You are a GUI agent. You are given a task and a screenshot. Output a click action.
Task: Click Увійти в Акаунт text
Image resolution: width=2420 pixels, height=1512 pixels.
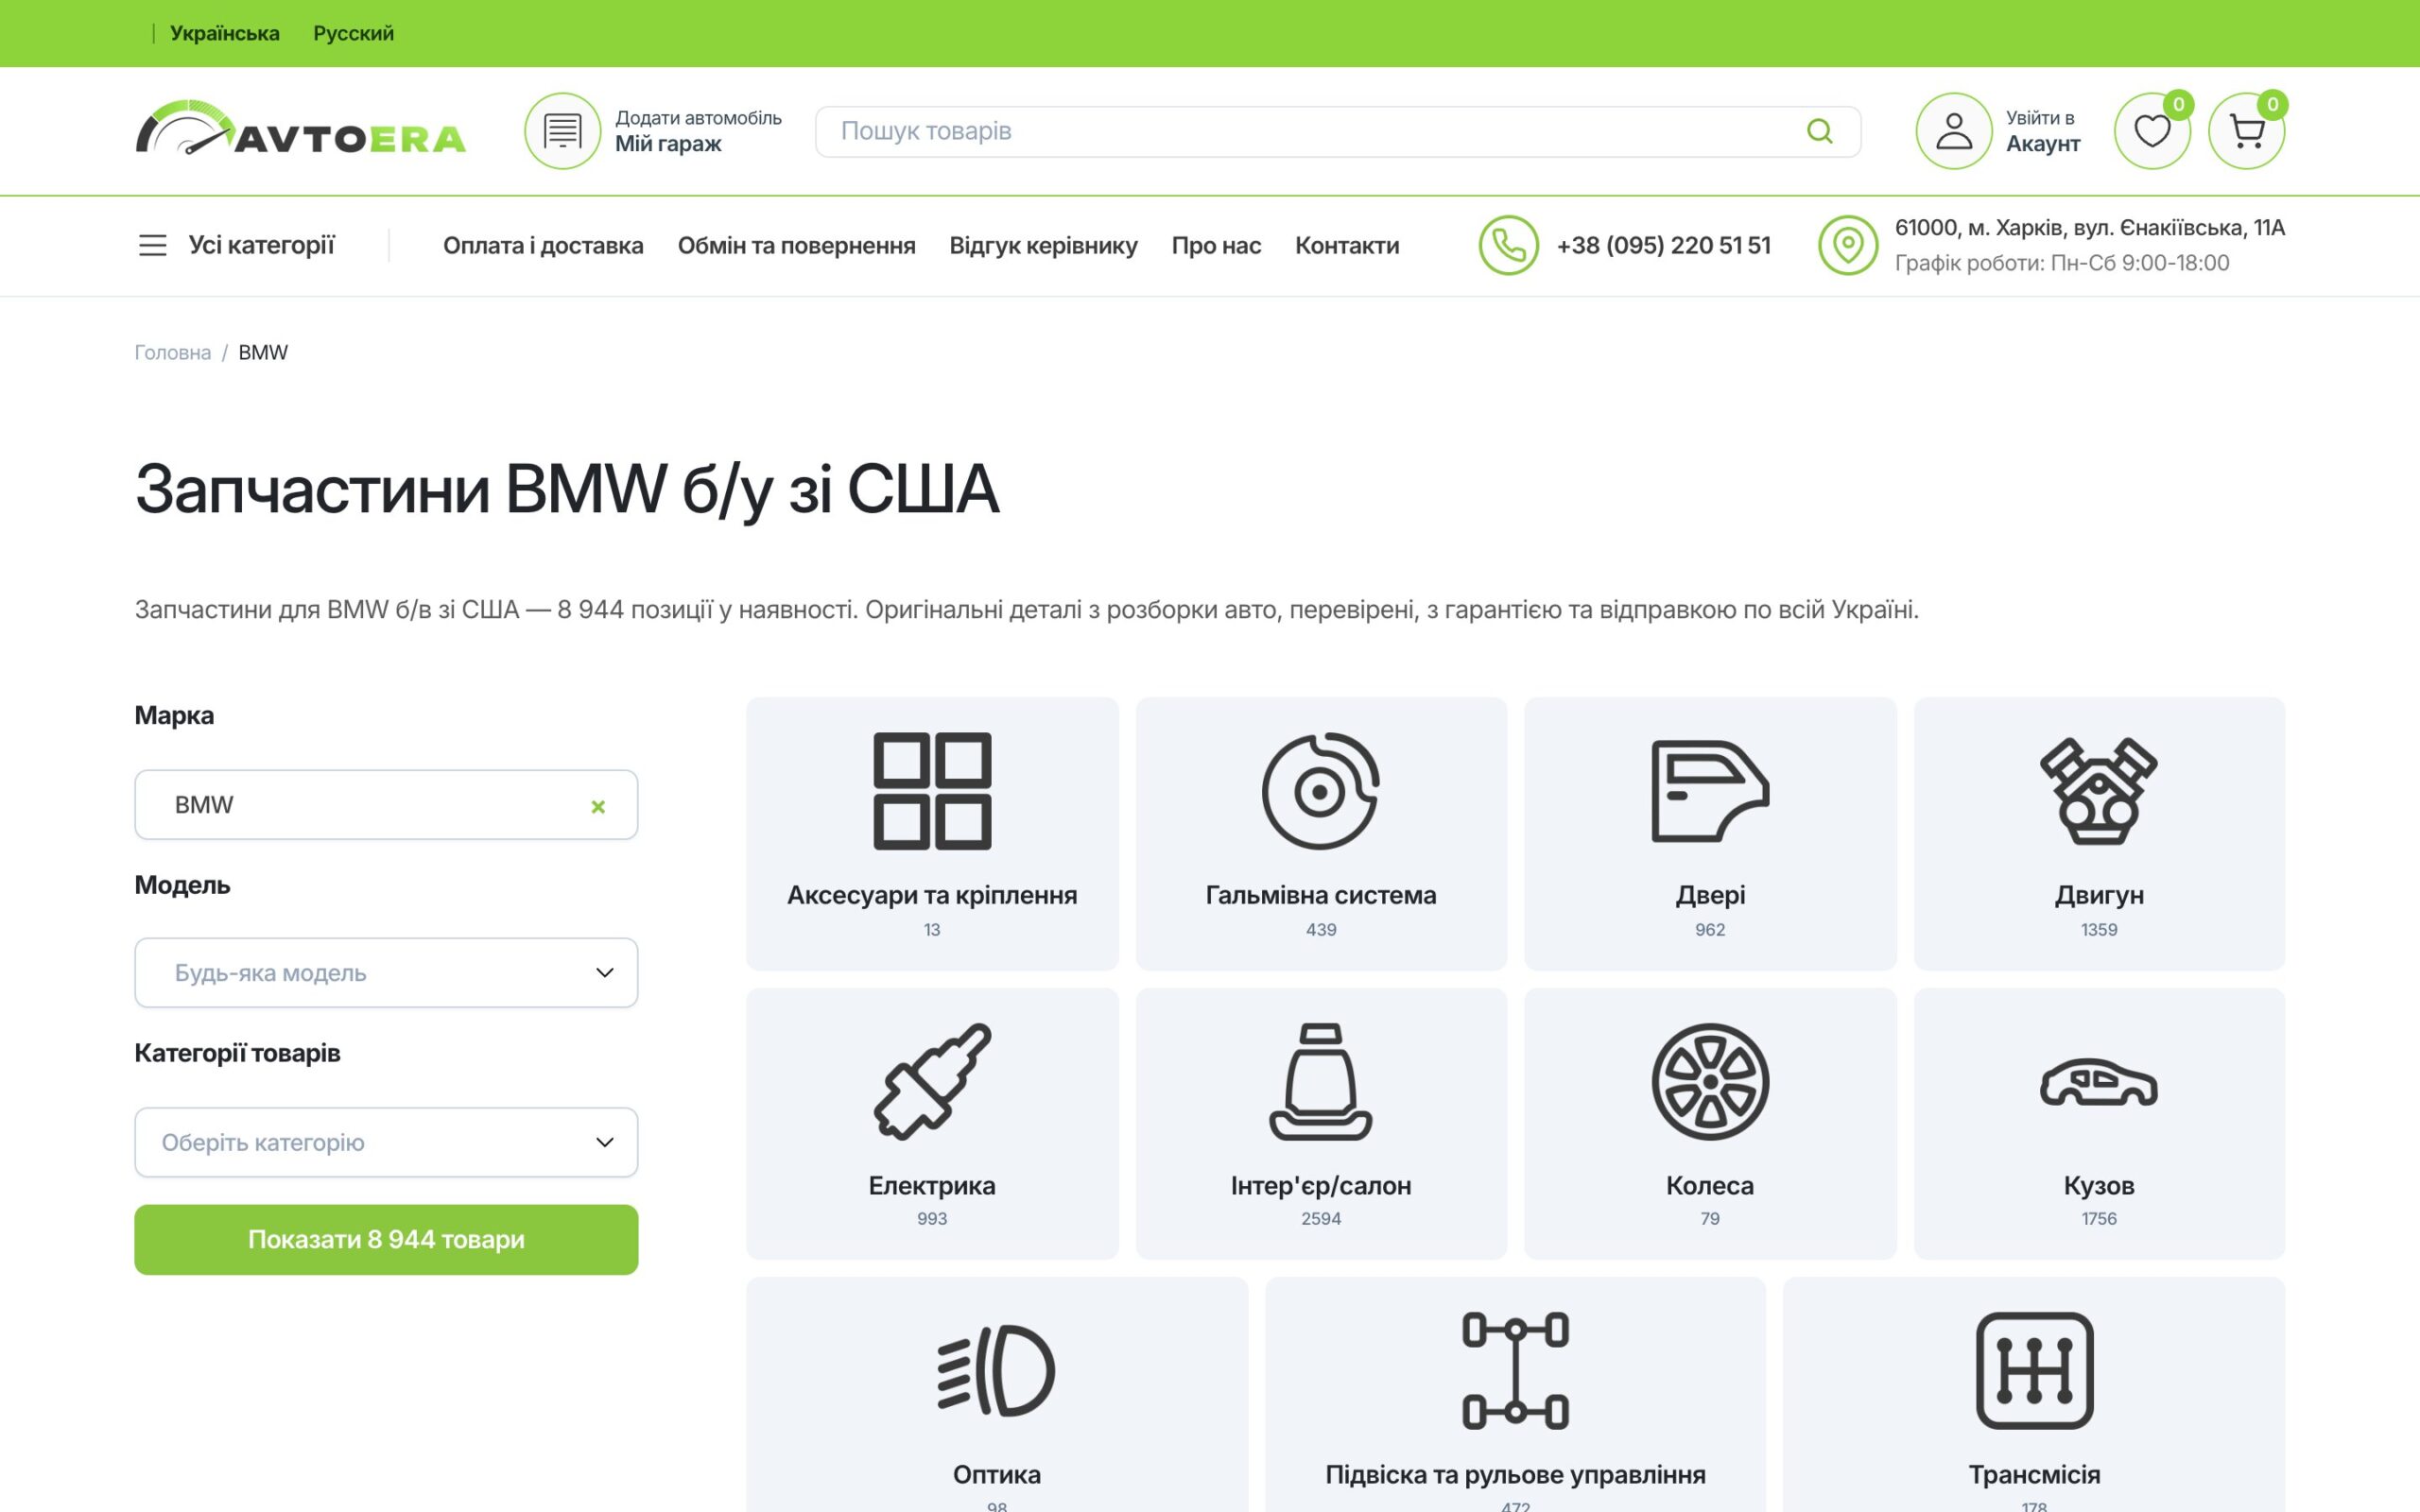coord(2042,131)
